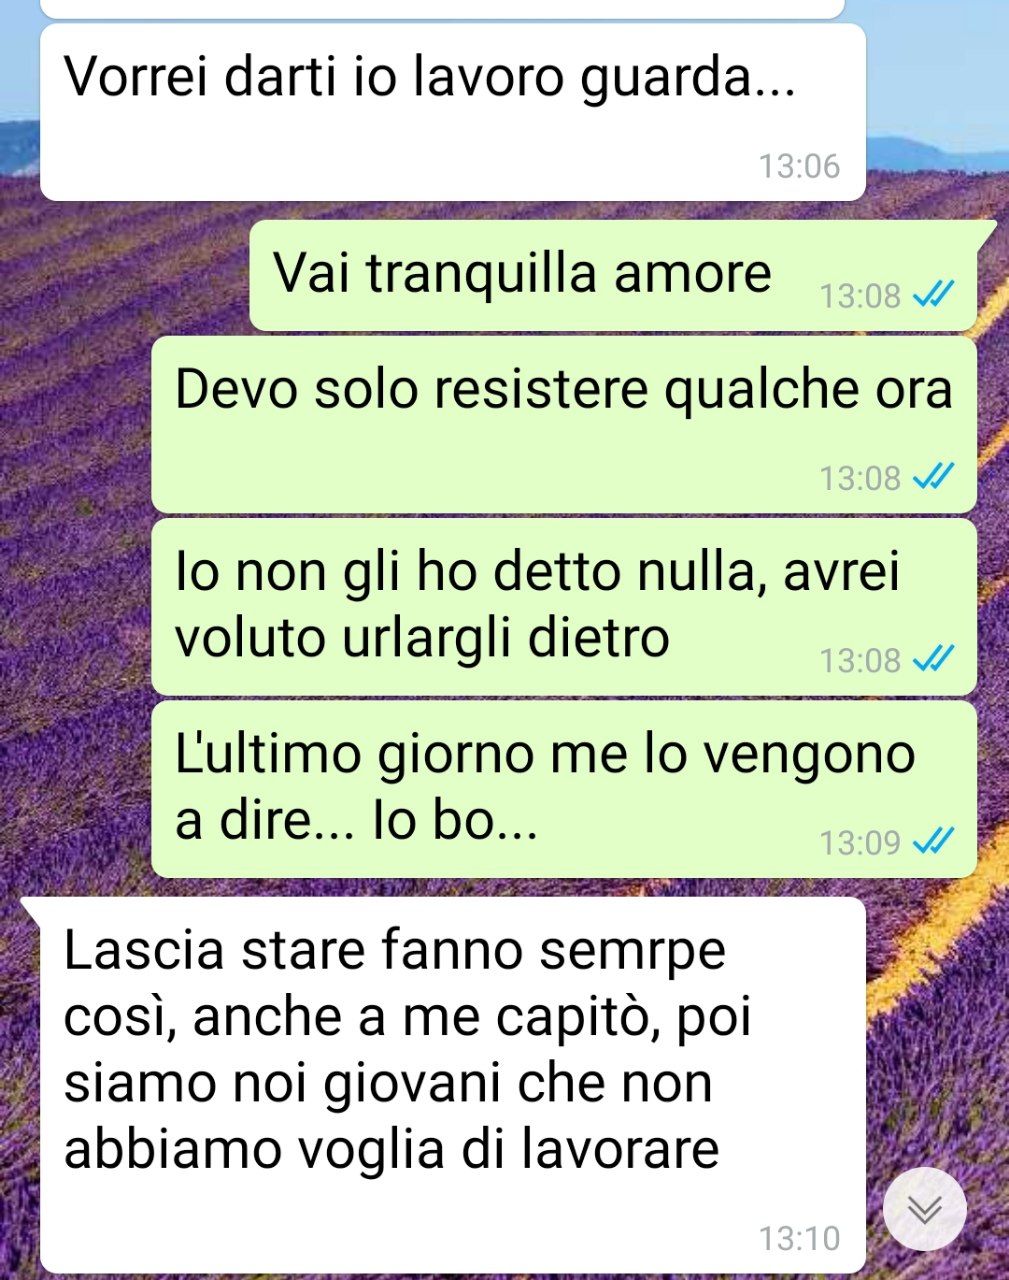
Task: Click the partially visible message bubble at top
Action: point(442,8)
